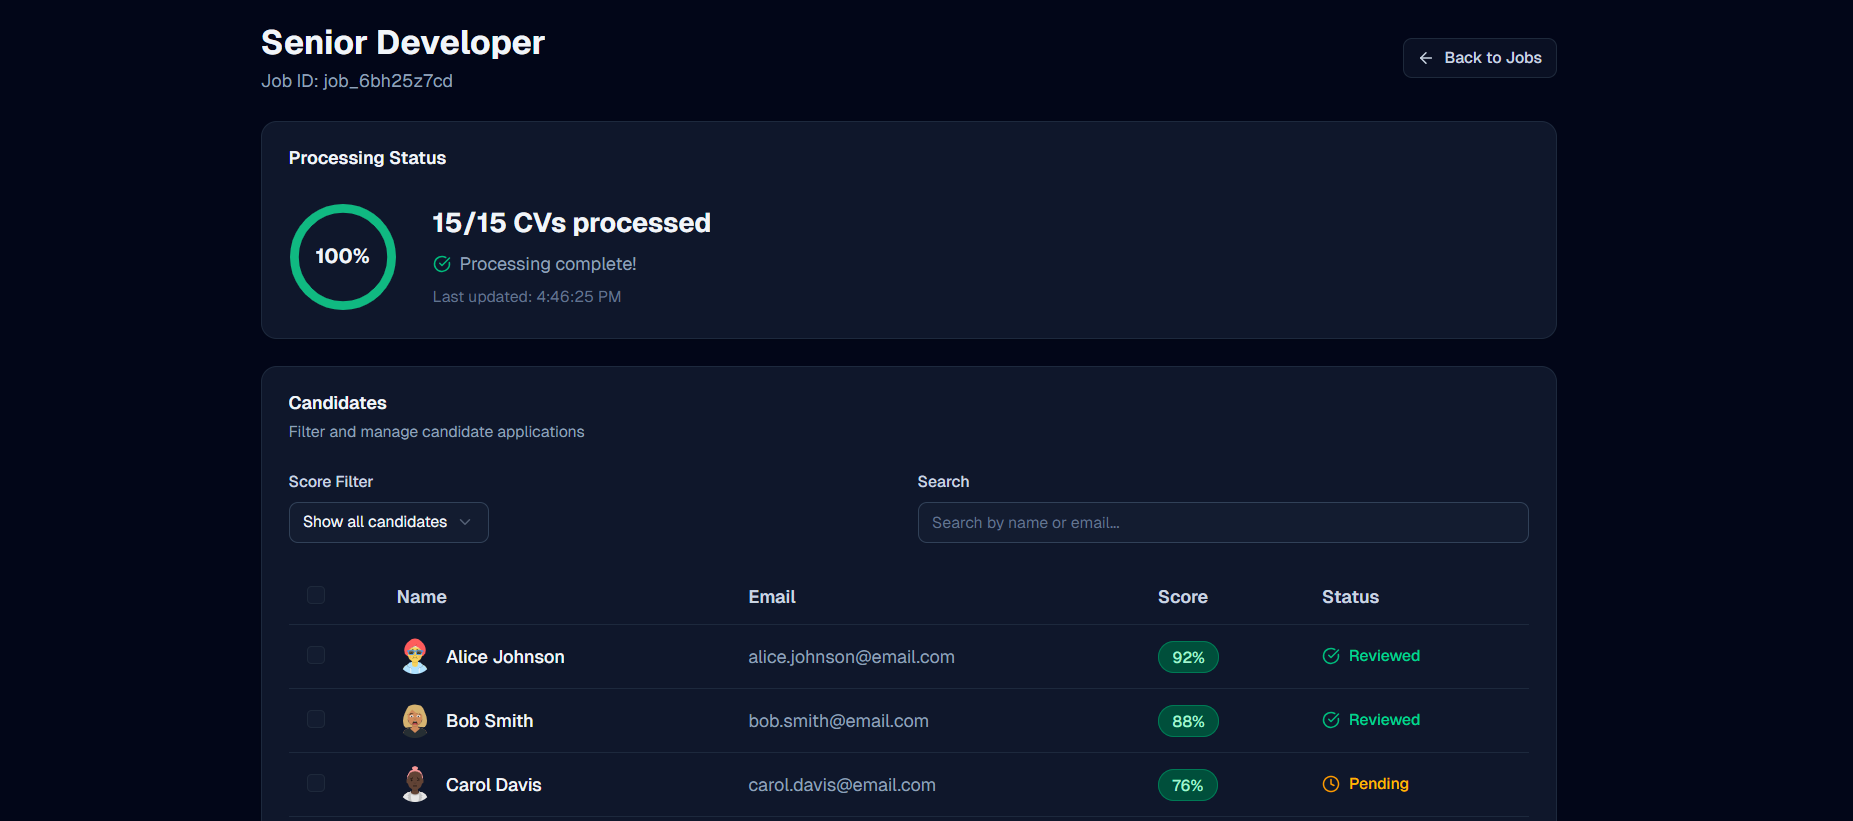Toggle the select-all checkbox in table header
The width and height of the screenshot is (1853, 821).
point(316,595)
